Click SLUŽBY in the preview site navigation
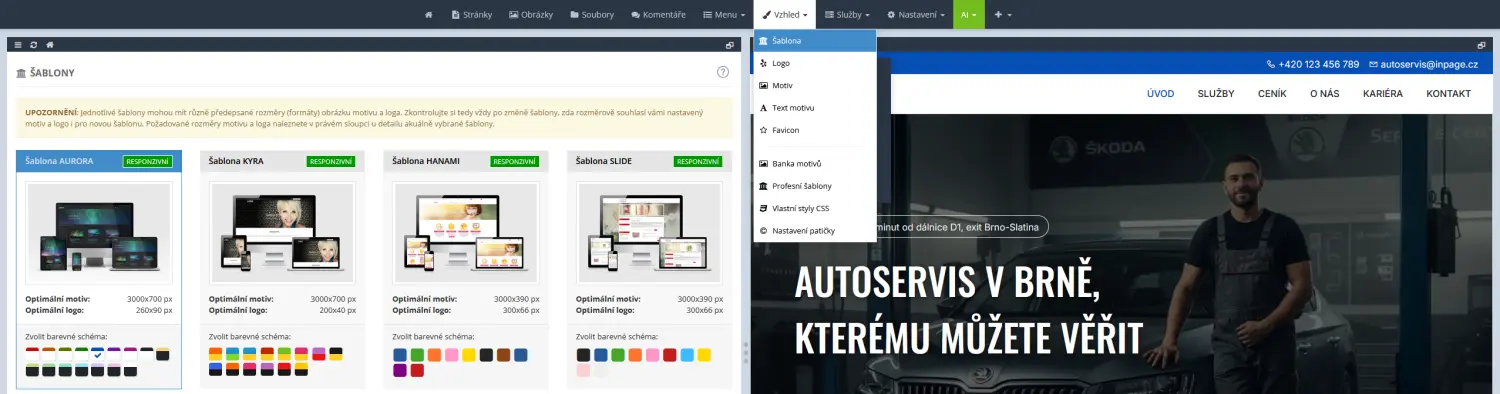This screenshot has height=394, width=1500. pyautogui.click(x=1216, y=94)
